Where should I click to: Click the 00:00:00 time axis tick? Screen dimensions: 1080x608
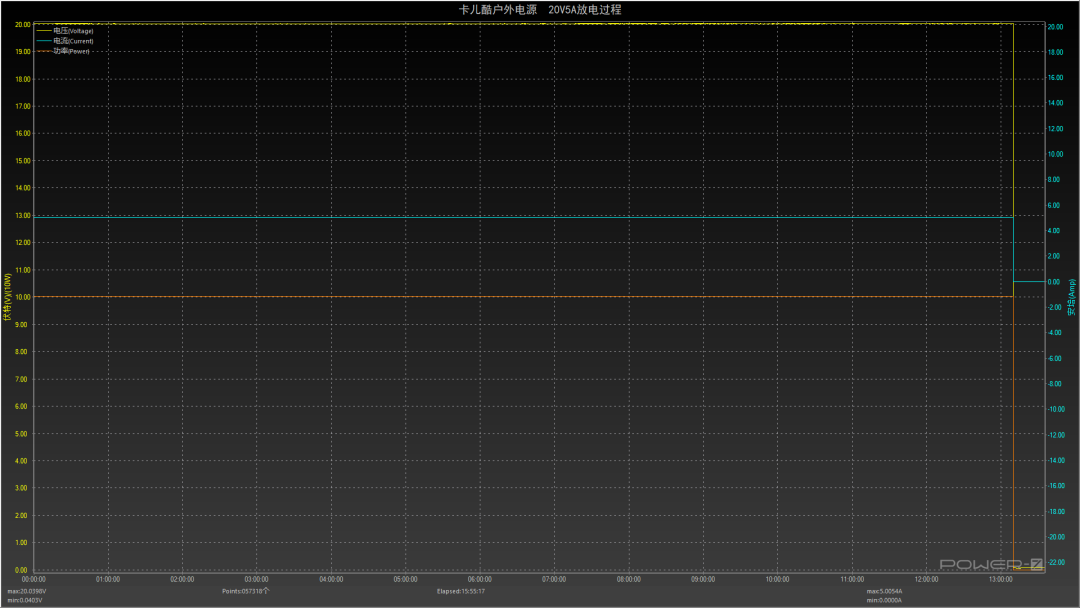pos(34,580)
